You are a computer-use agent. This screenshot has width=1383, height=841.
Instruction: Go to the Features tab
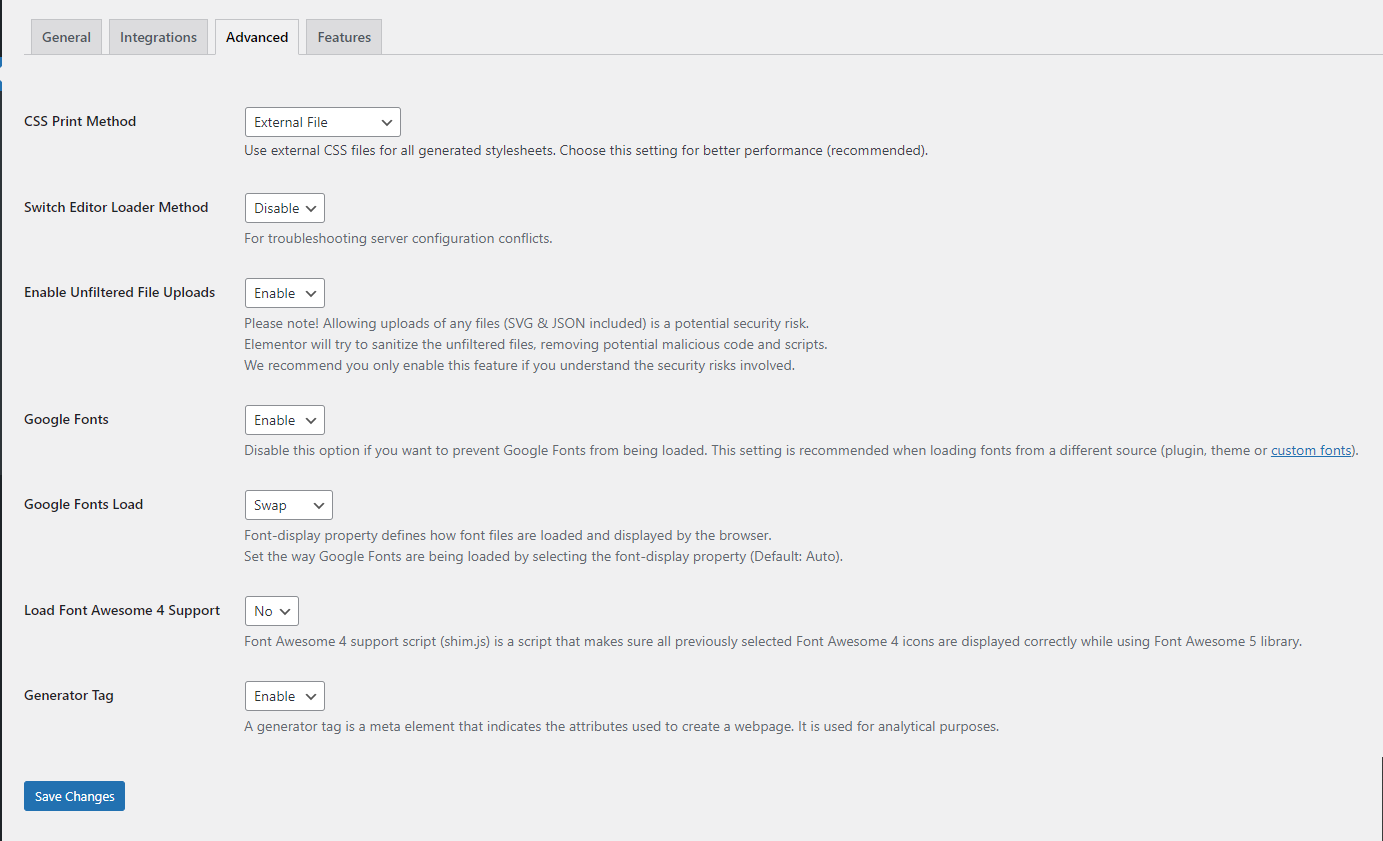[x=344, y=37]
